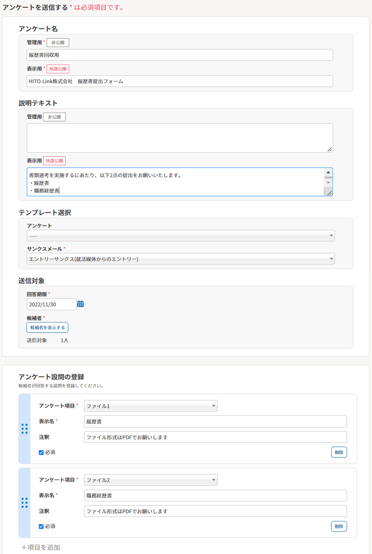Image resolution: width=372 pixels, height=554 pixels.
Task: Click the 表示名 field containing 職務経歴書
Action: coord(215,496)
